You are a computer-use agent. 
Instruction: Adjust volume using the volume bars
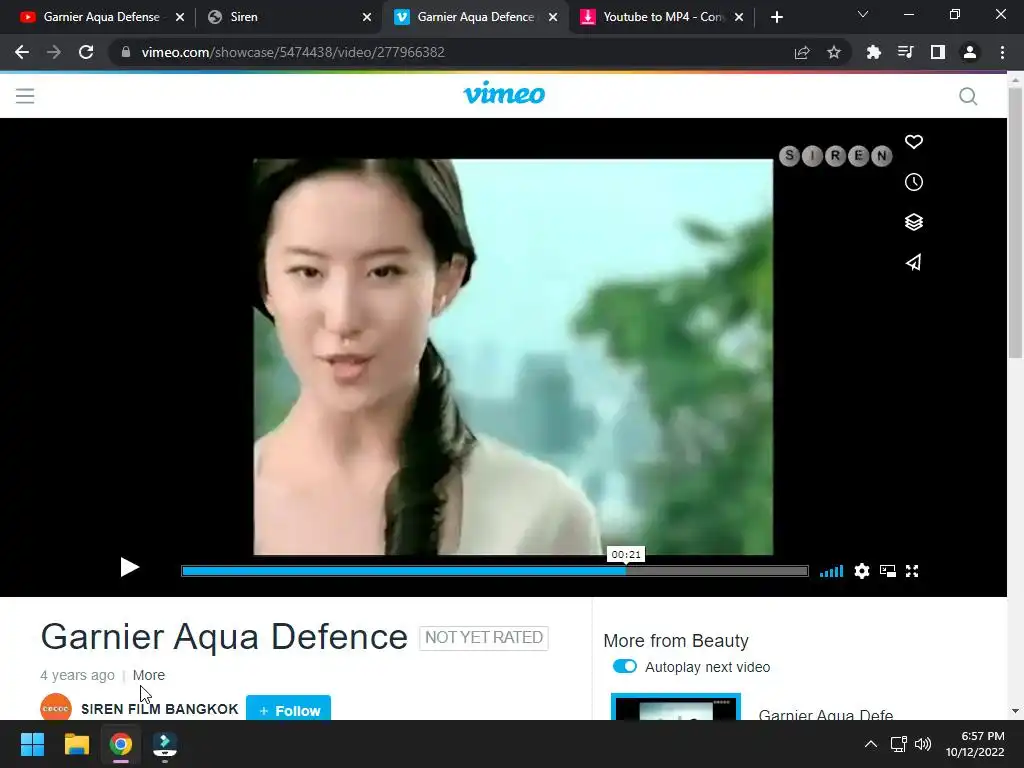point(831,571)
